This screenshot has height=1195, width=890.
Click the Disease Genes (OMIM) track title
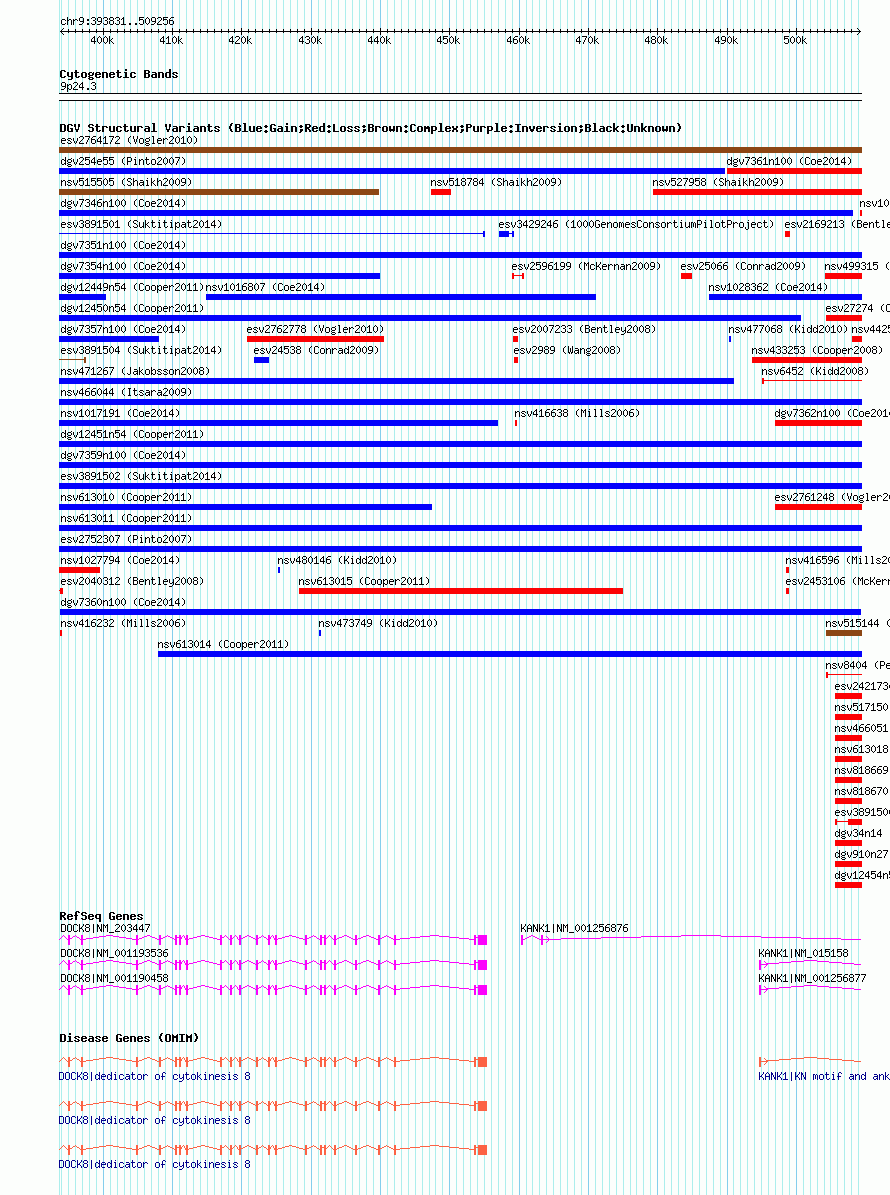click(129, 1038)
